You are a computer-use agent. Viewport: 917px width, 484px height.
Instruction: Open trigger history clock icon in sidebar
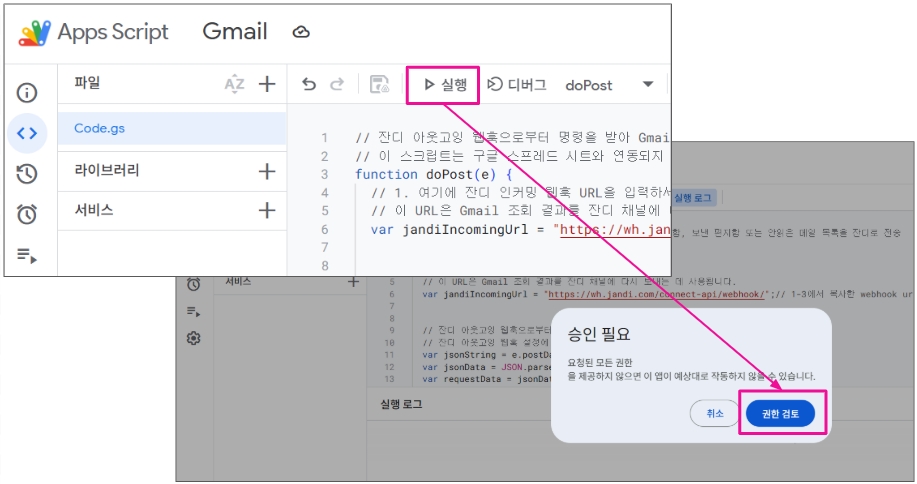(x=27, y=174)
